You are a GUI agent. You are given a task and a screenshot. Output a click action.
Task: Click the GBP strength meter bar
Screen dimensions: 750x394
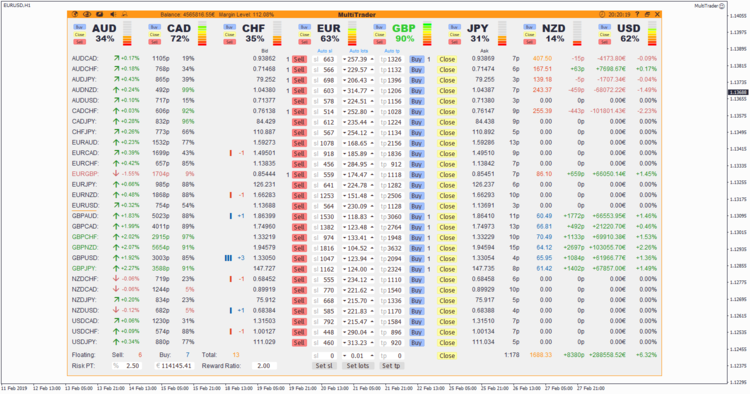point(427,34)
